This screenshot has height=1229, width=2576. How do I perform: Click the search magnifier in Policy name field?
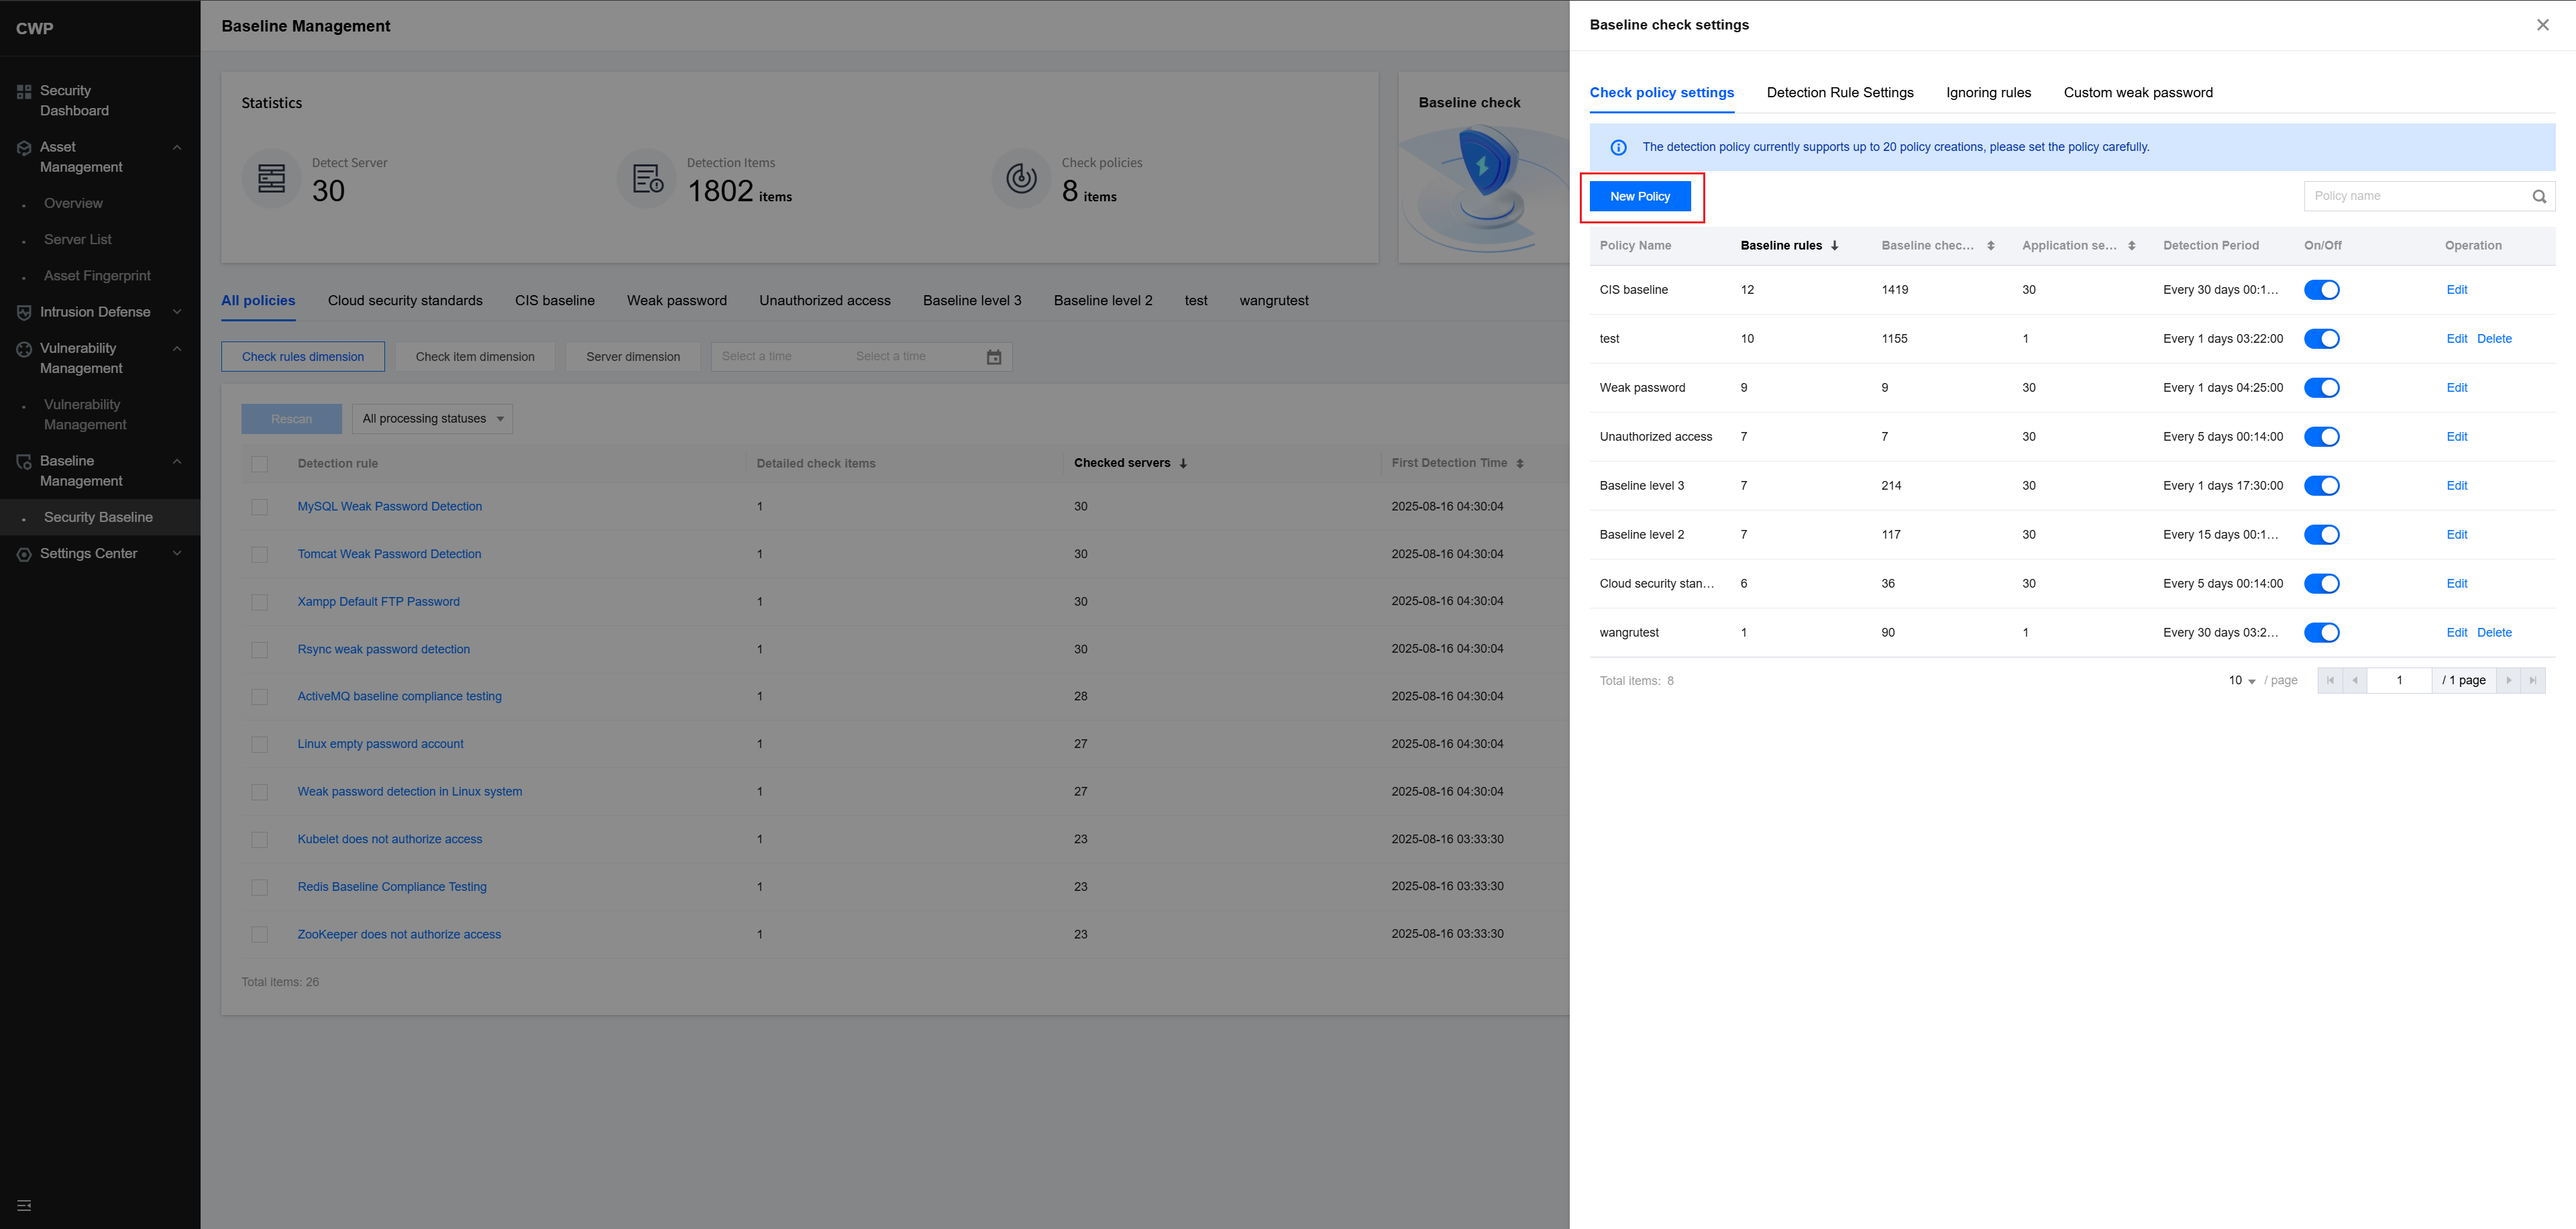2539,196
